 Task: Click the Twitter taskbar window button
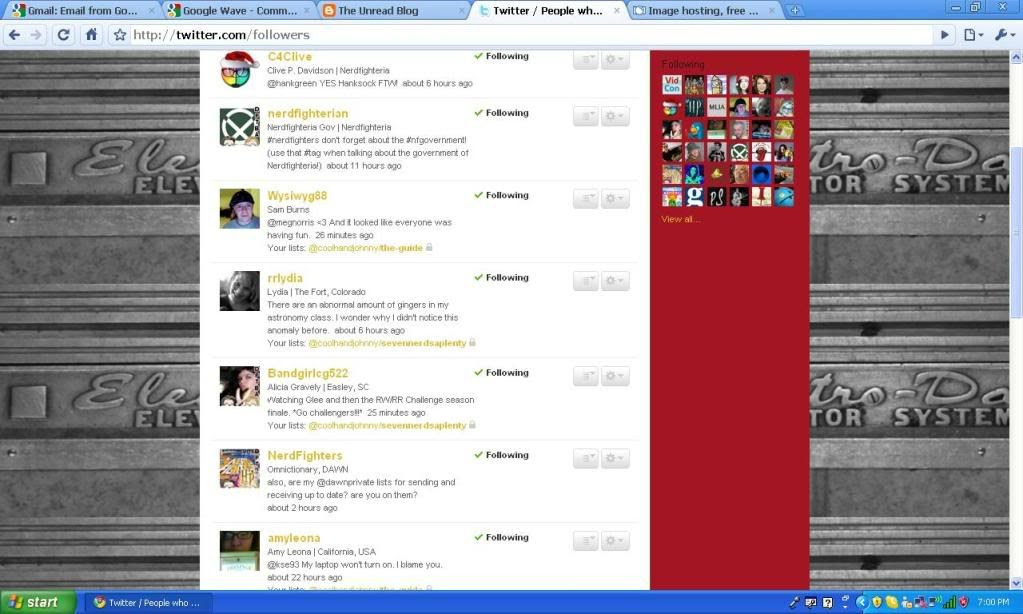147,602
